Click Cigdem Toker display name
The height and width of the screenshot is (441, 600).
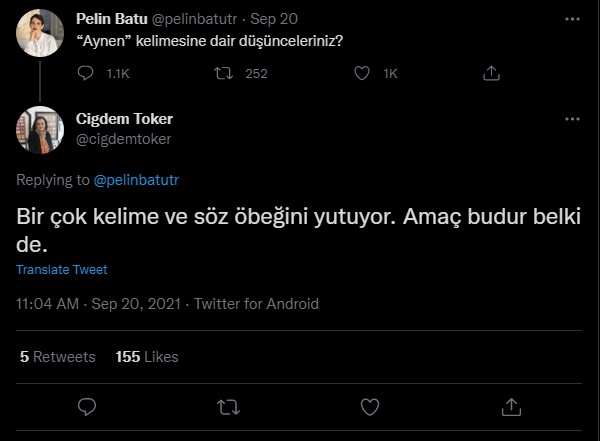click(124, 119)
